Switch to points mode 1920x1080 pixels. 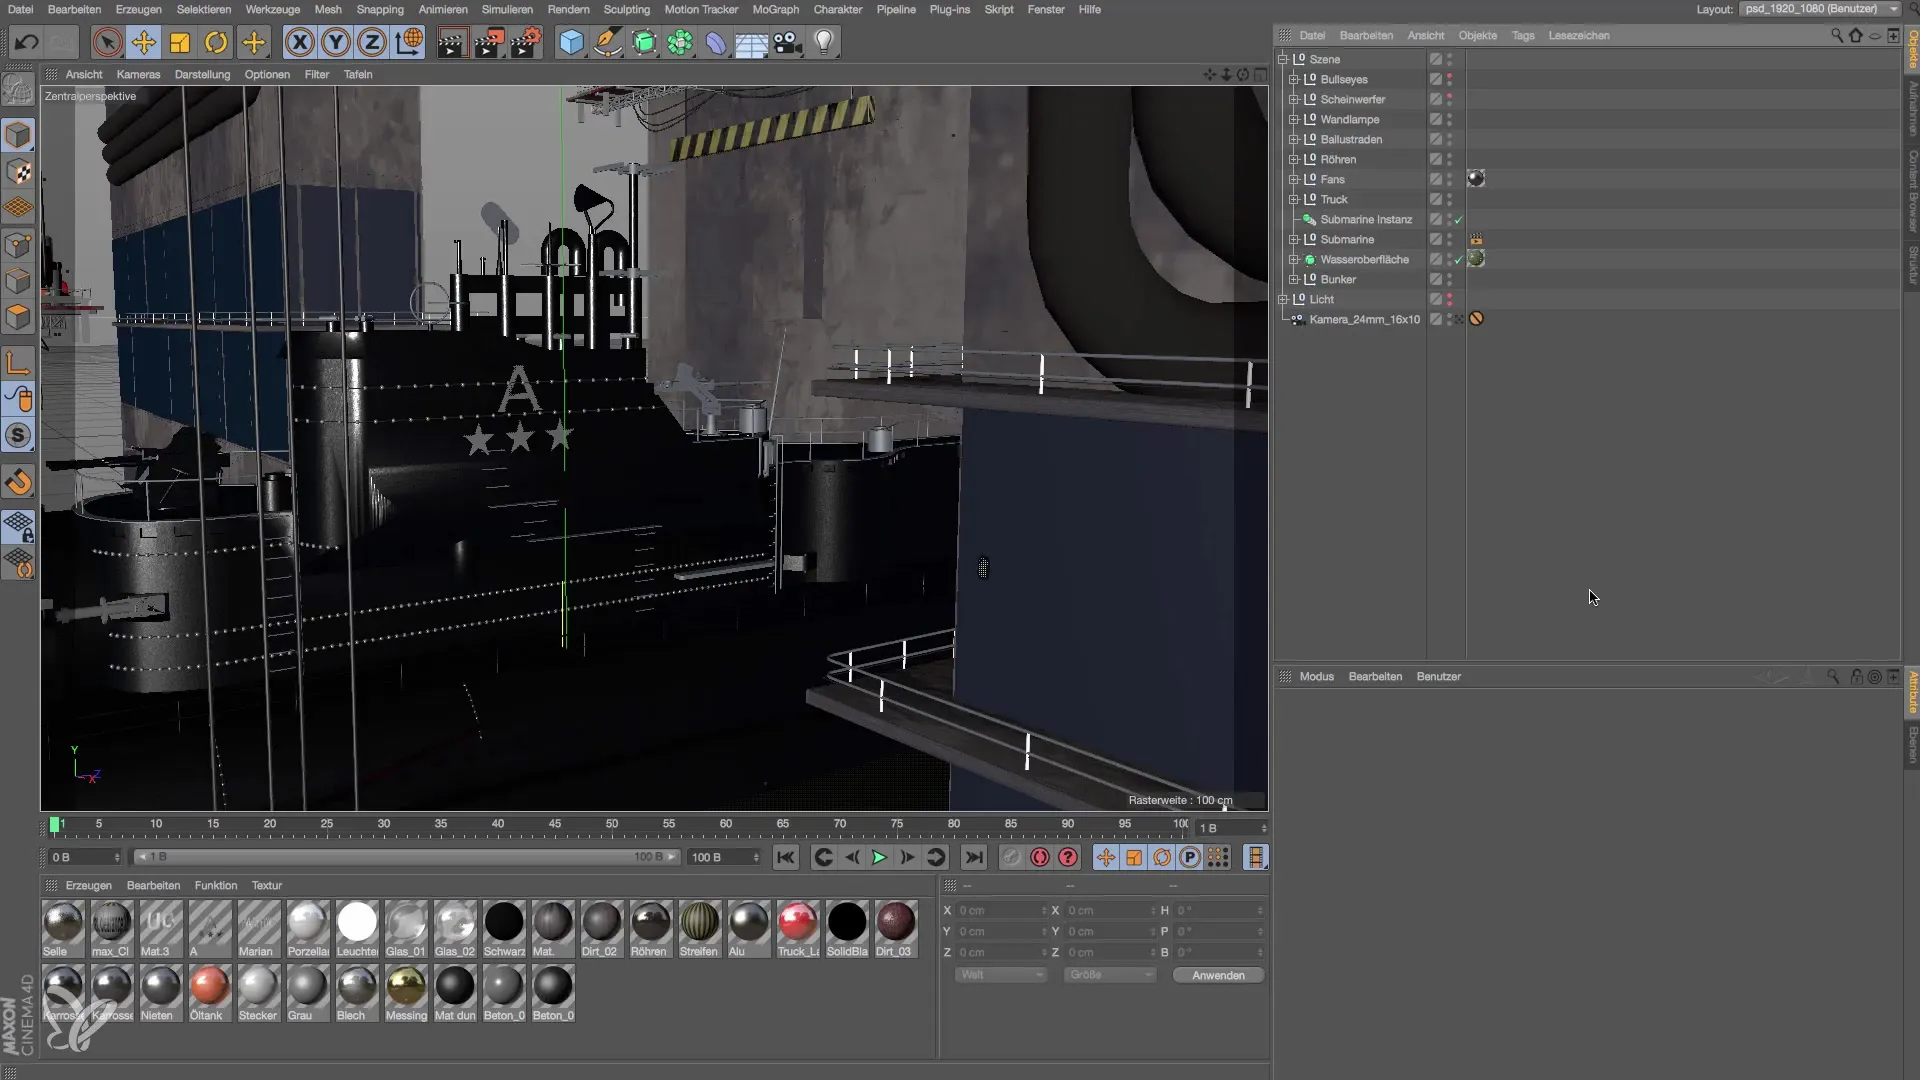19,245
